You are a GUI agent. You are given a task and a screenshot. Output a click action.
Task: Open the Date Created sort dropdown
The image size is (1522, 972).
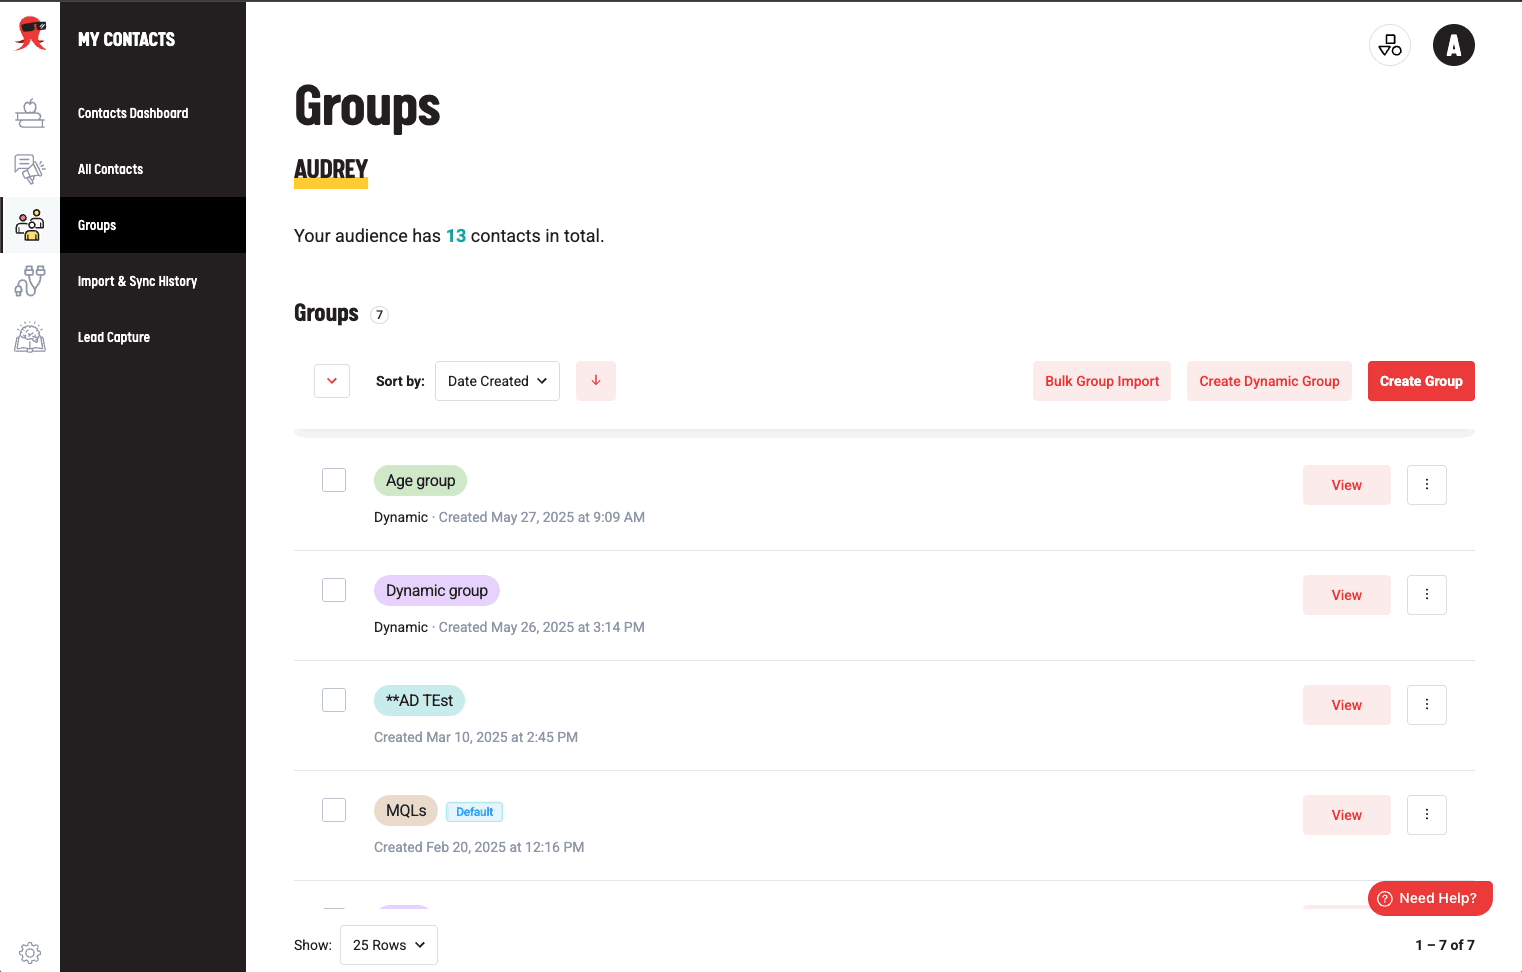pyautogui.click(x=497, y=381)
